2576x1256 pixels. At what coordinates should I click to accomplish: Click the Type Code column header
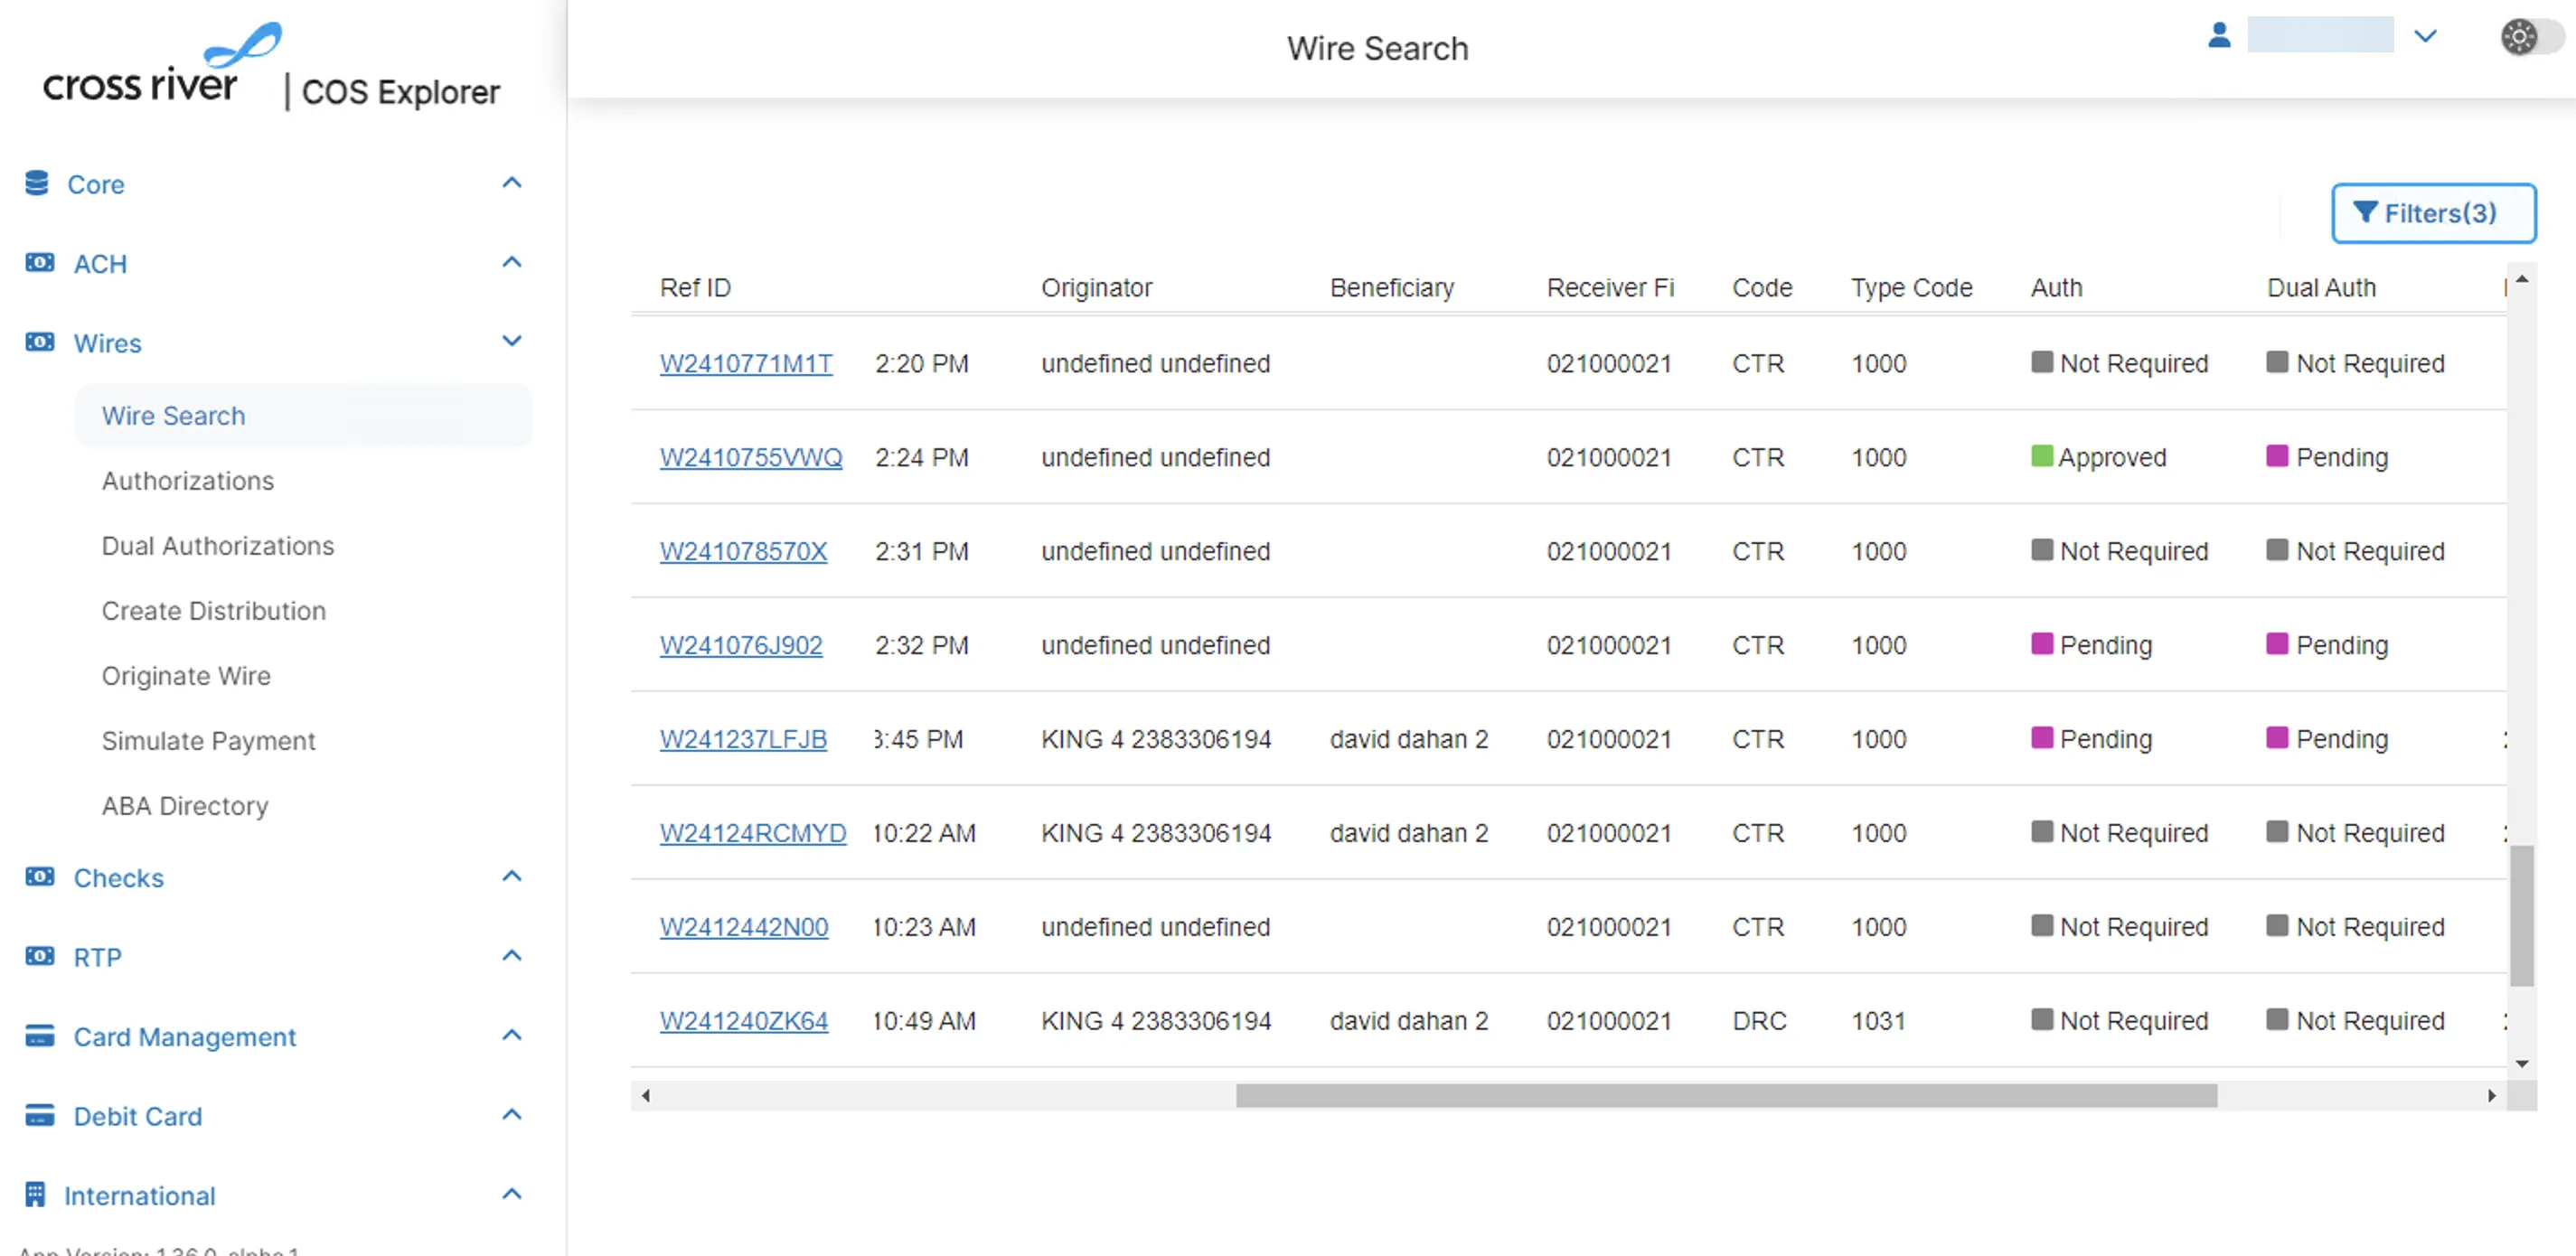[1911, 288]
